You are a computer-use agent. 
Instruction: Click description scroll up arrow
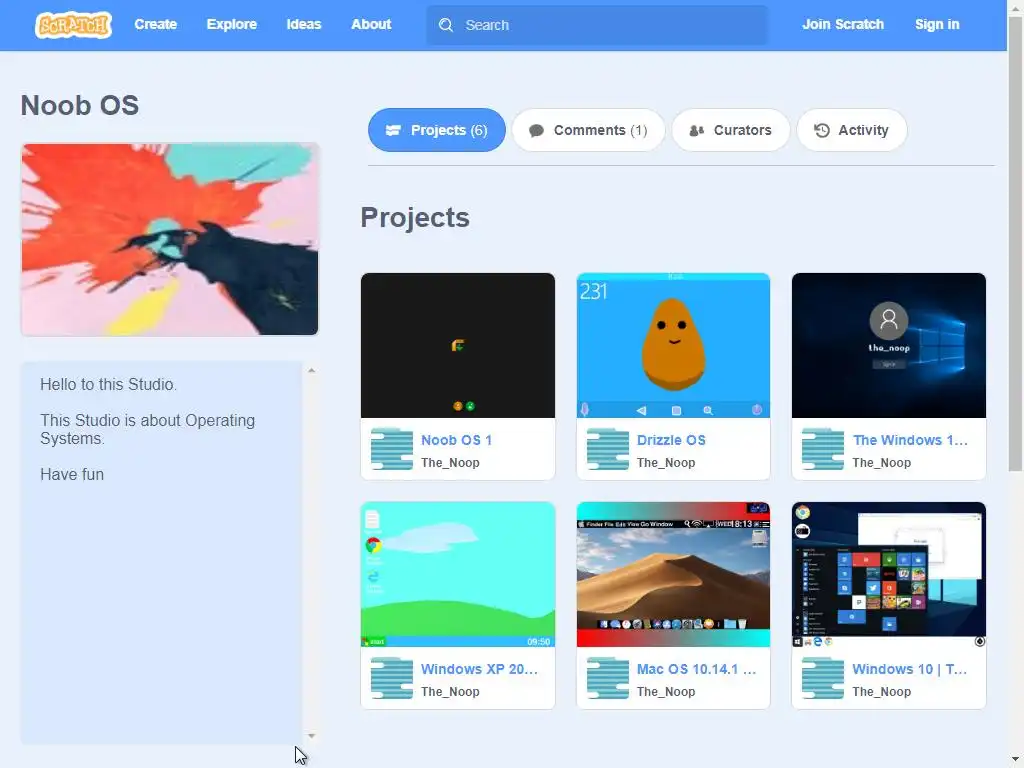point(312,370)
